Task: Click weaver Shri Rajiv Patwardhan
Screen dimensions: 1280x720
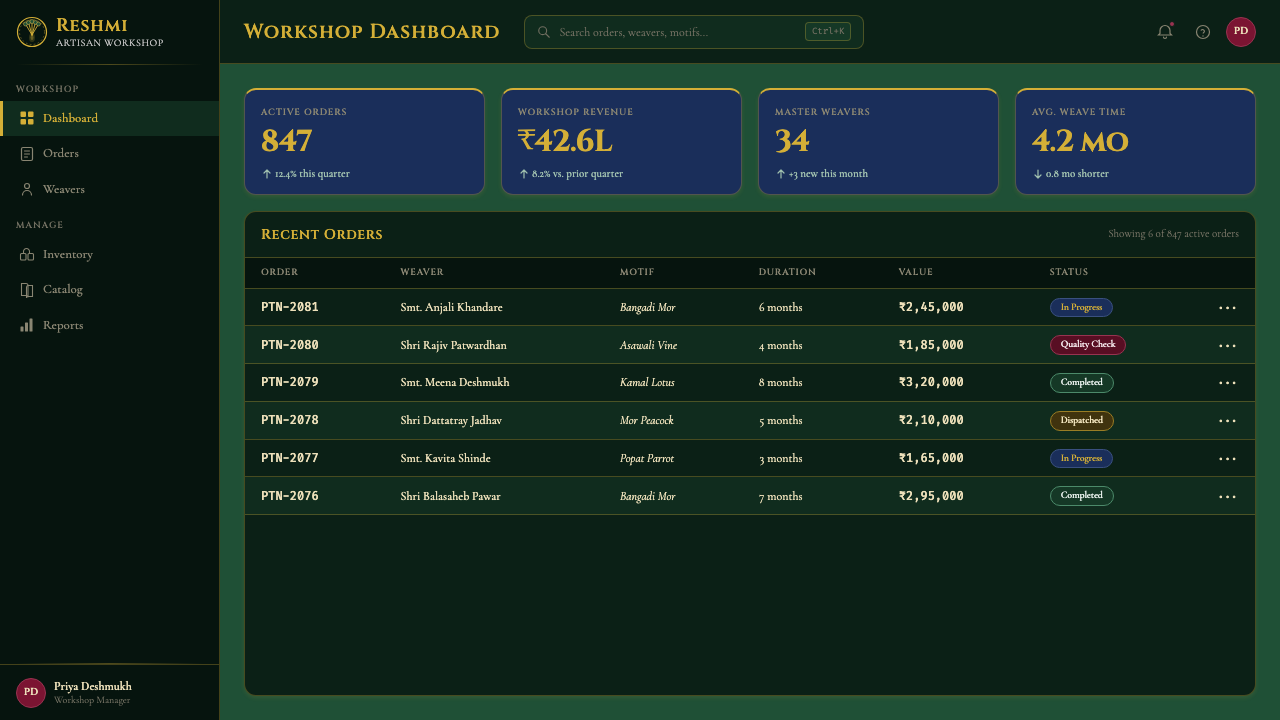Action: (454, 346)
